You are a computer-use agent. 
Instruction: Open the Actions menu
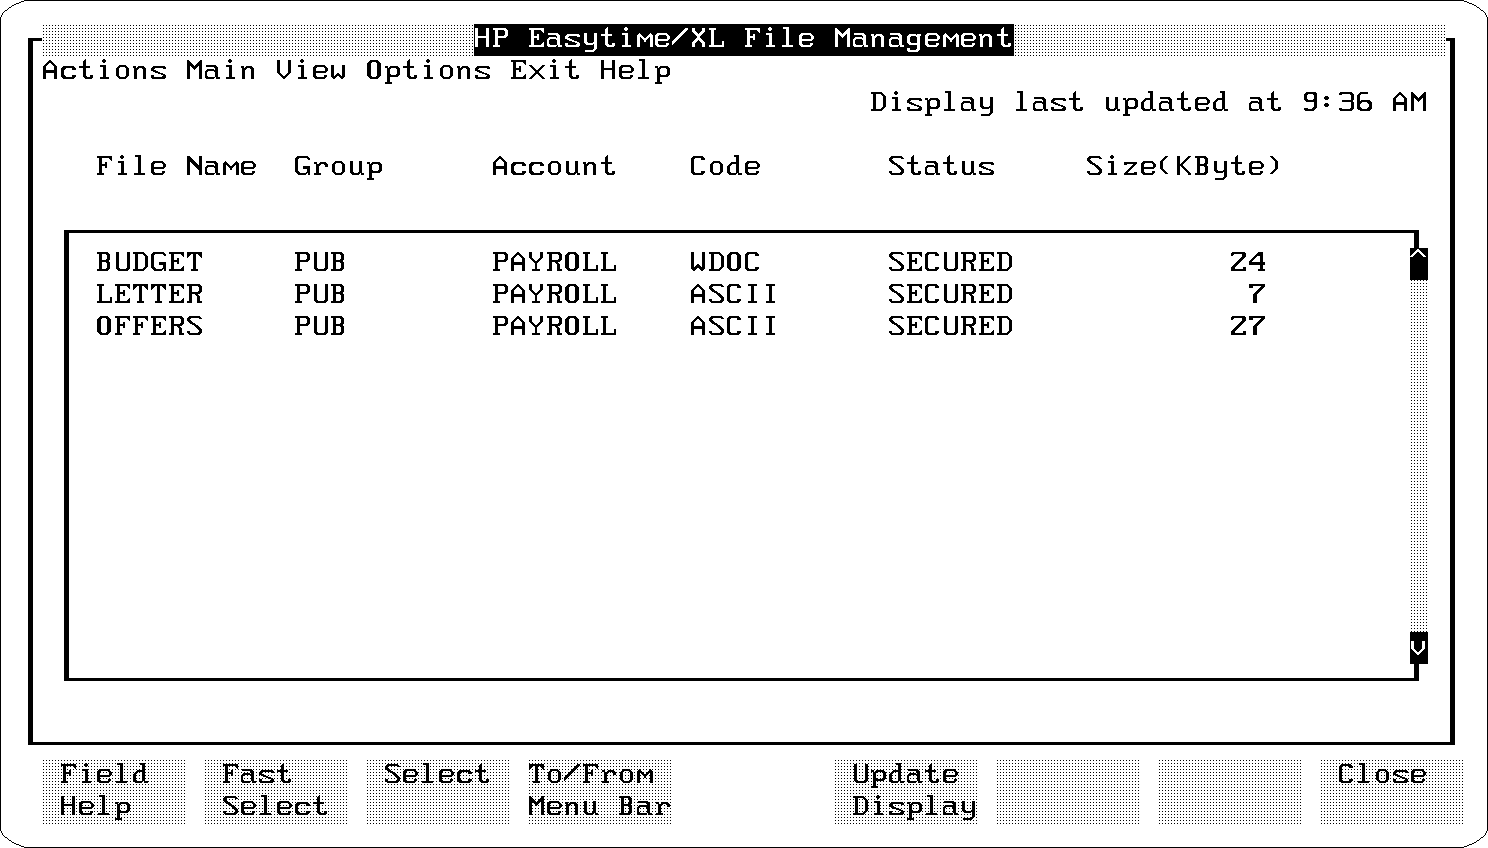[104, 71]
